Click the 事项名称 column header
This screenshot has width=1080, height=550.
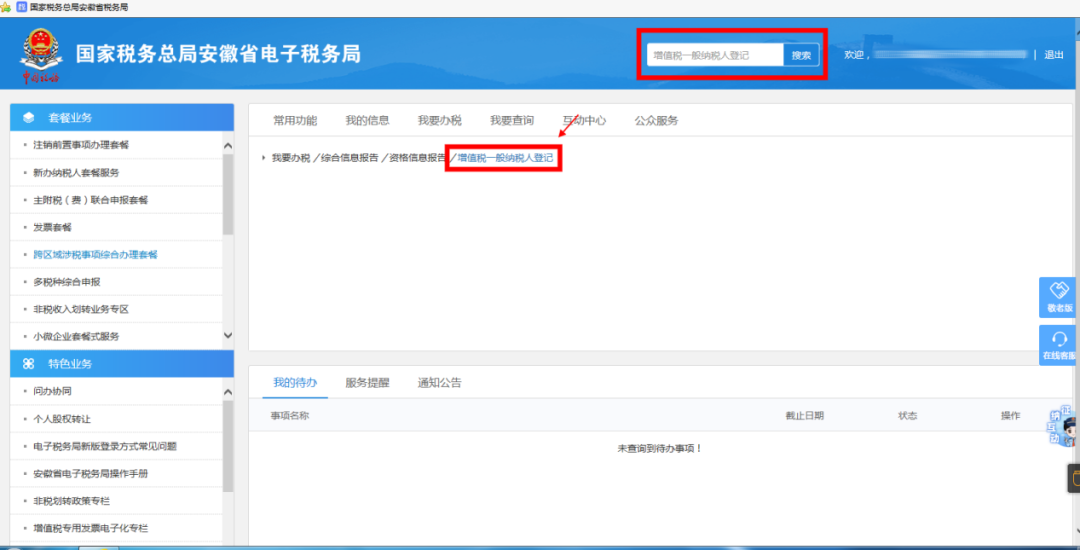pos(289,416)
